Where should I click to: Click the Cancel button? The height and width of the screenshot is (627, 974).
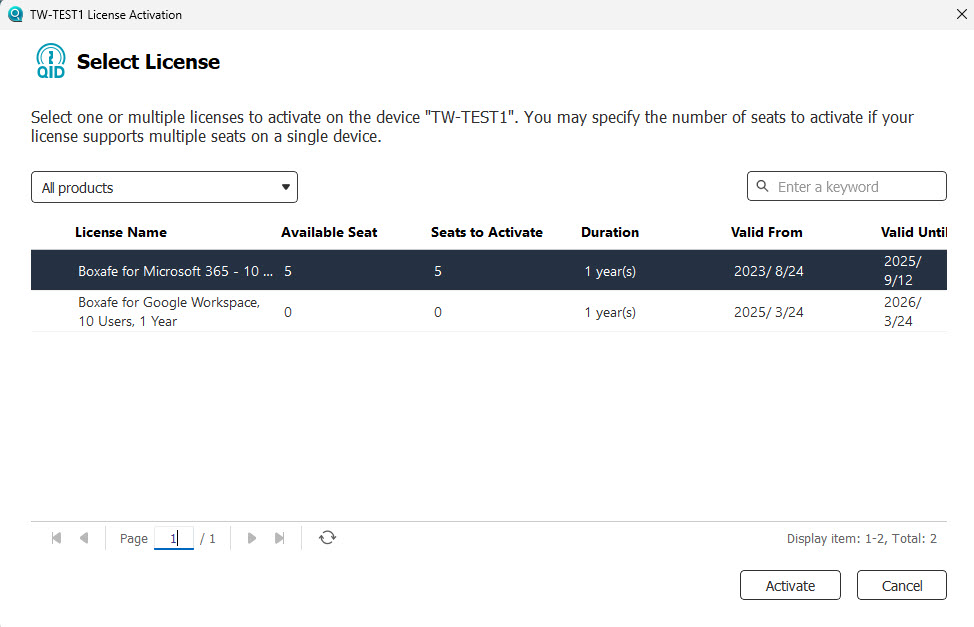[901, 586]
